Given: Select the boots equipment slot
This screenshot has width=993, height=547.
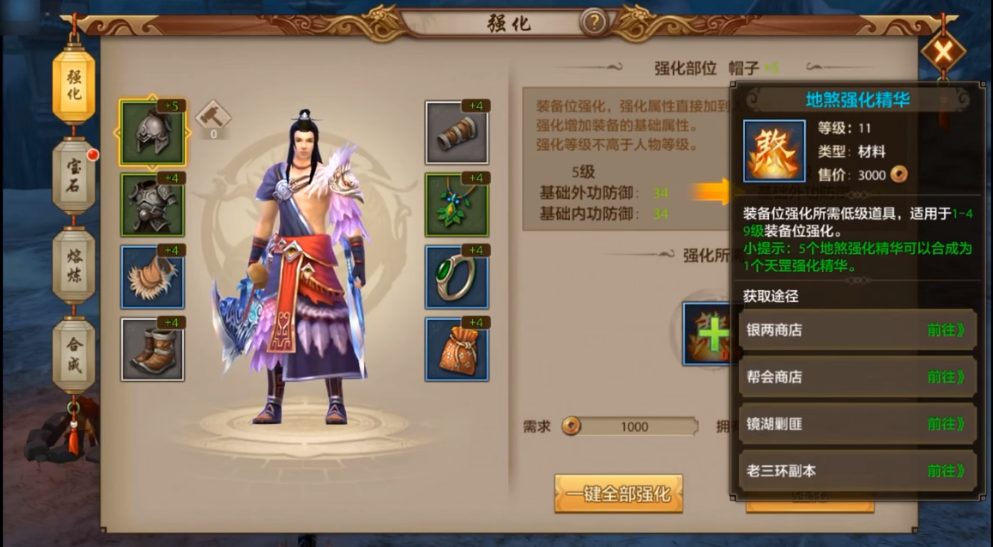Looking at the screenshot, I should coord(152,349).
